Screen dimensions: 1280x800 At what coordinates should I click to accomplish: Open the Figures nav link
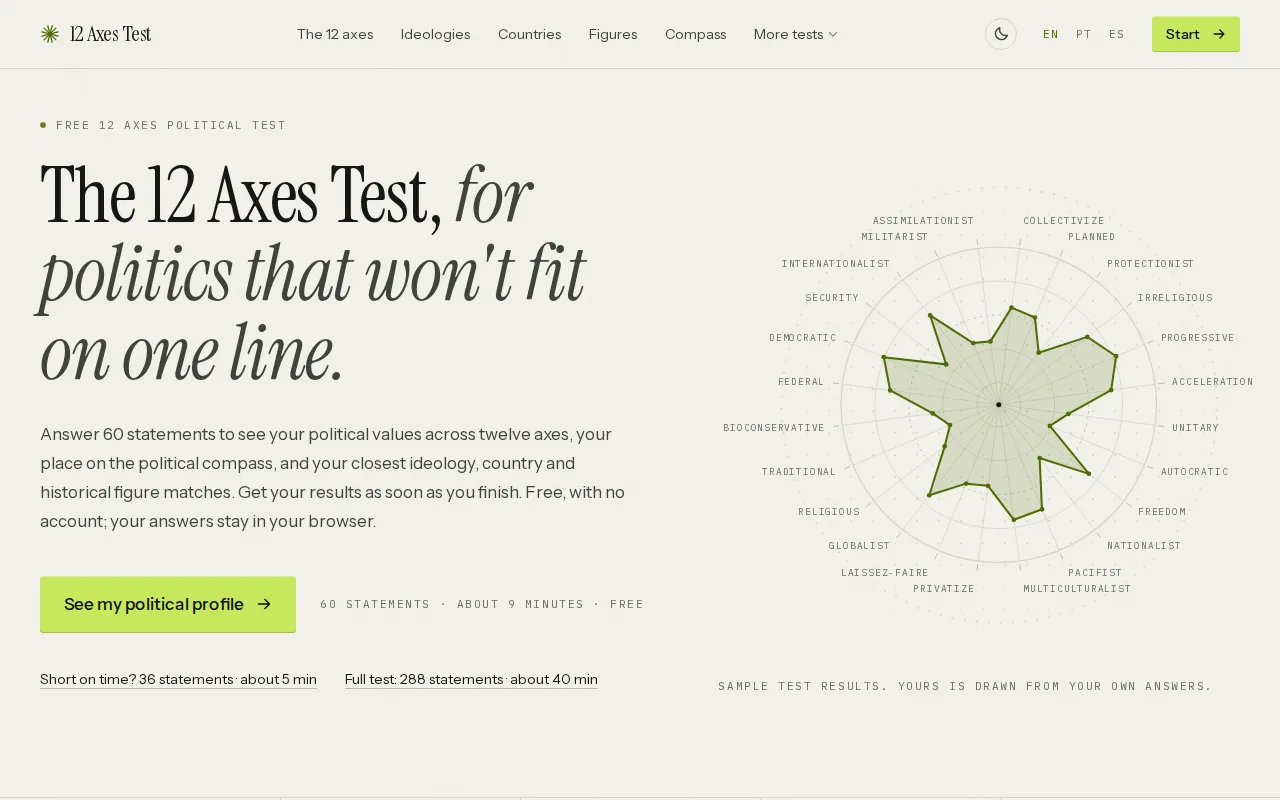(613, 34)
